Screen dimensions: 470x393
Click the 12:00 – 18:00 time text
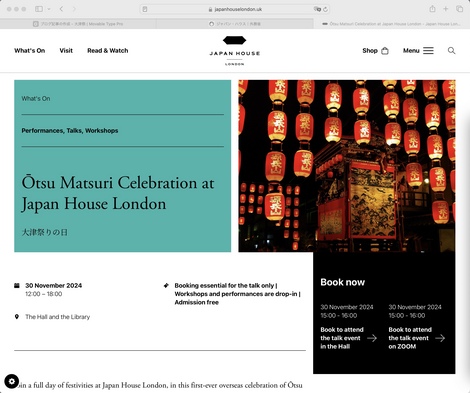click(x=44, y=294)
